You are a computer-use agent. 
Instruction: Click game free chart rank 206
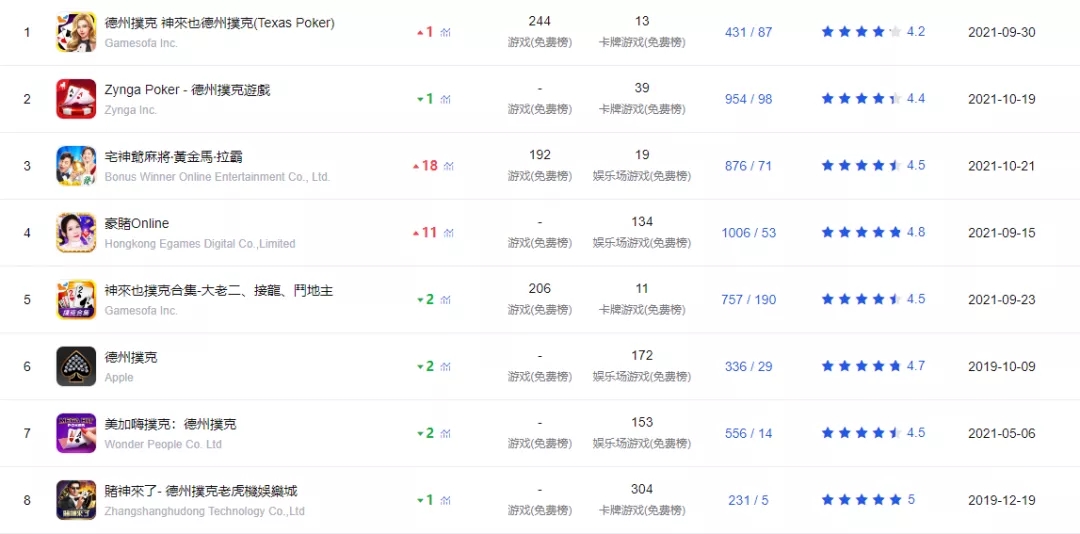[539, 289]
